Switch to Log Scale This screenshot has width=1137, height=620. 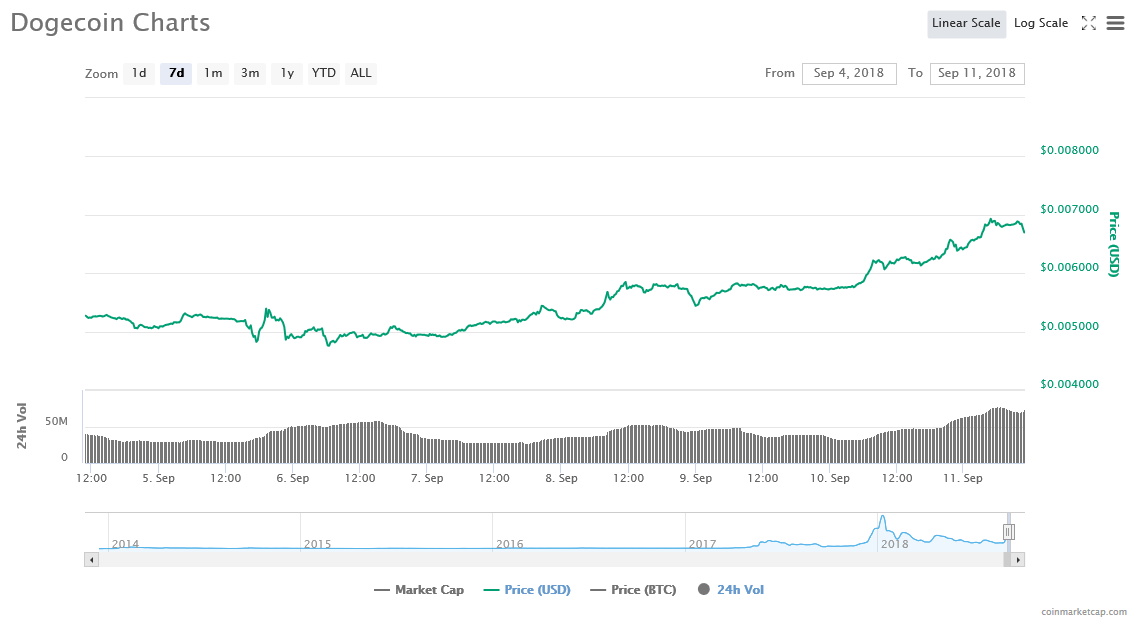pos(1041,23)
